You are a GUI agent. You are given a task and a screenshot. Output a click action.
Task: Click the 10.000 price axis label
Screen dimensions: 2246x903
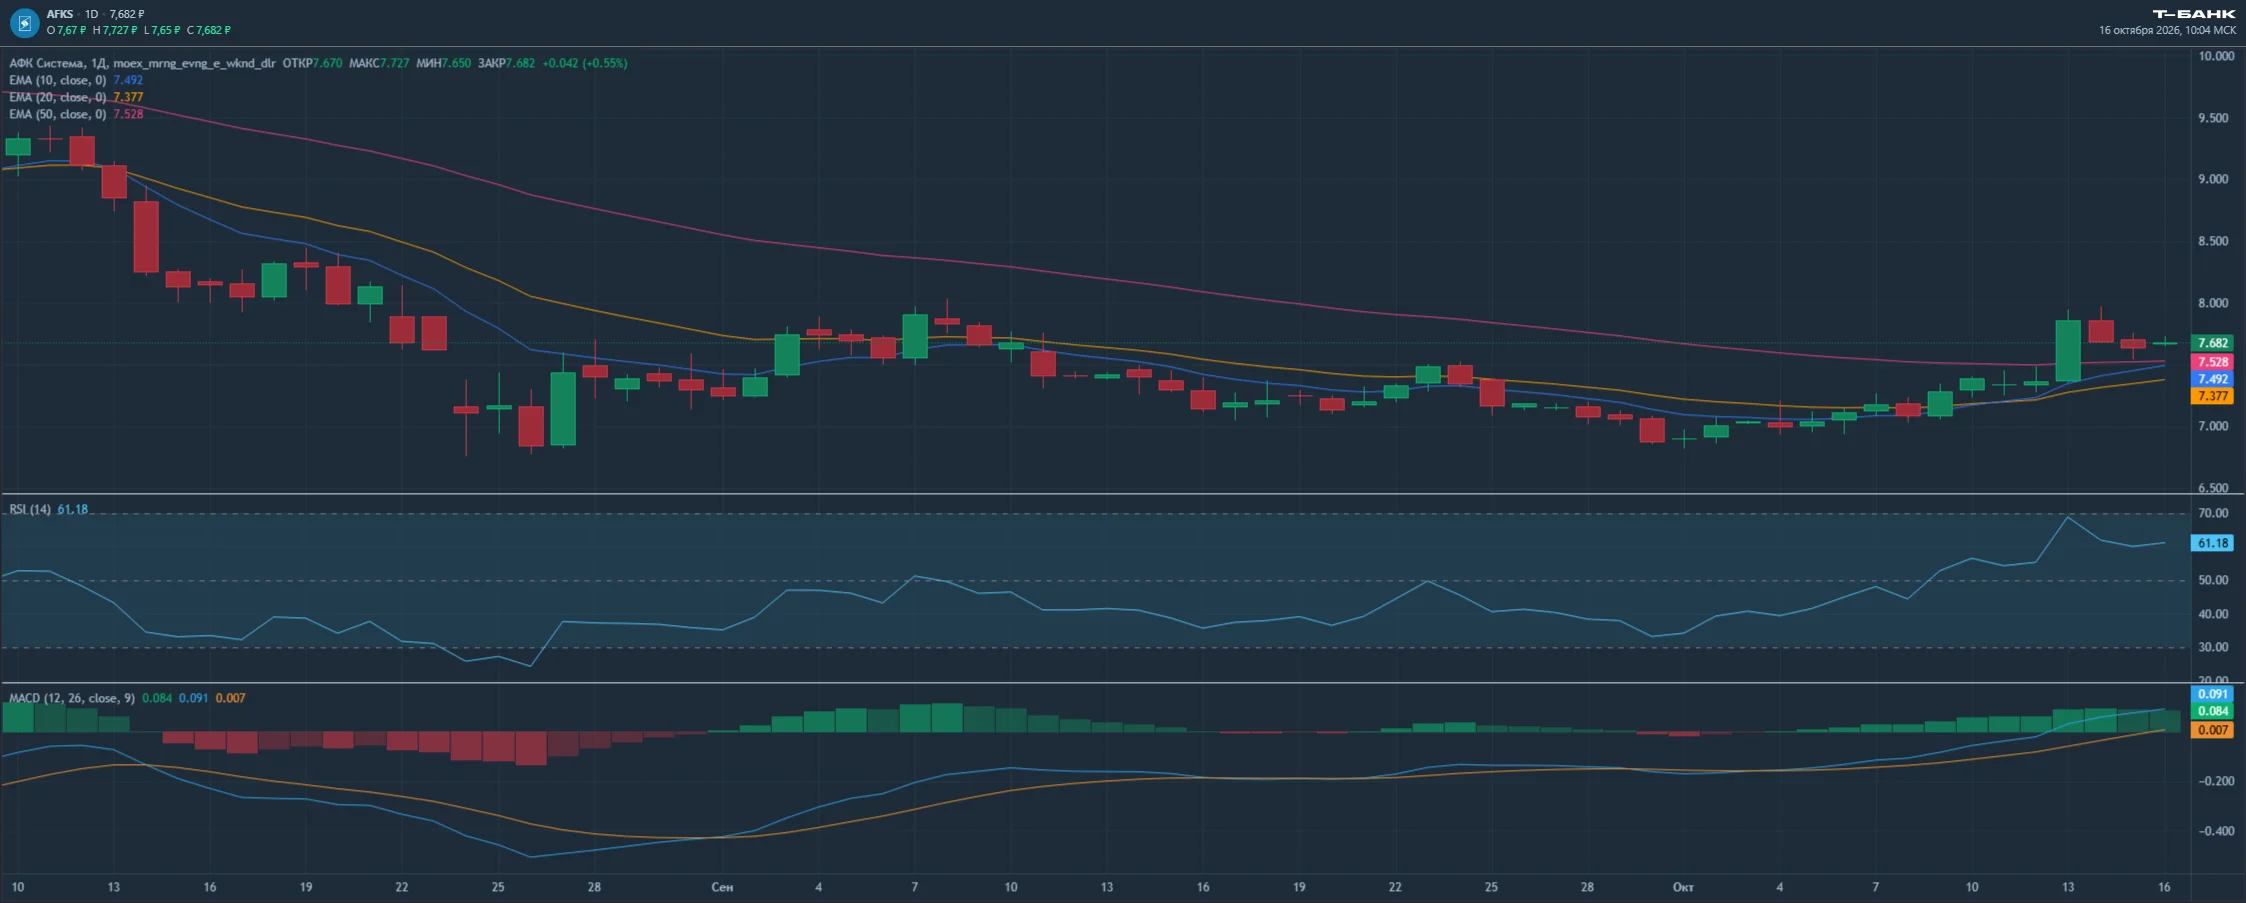click(x=2216, y=56)
